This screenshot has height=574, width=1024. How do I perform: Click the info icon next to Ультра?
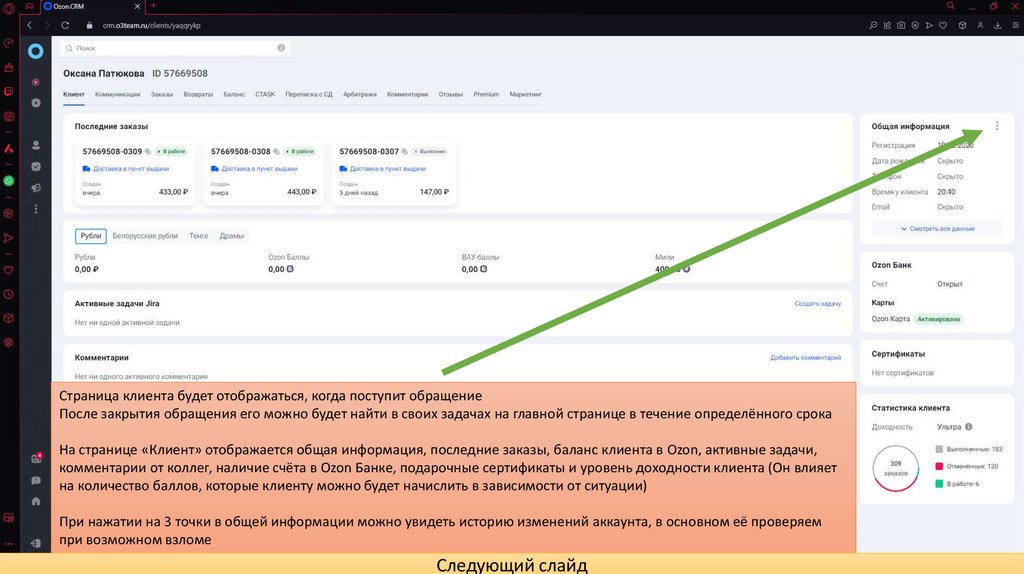point(968,426)
